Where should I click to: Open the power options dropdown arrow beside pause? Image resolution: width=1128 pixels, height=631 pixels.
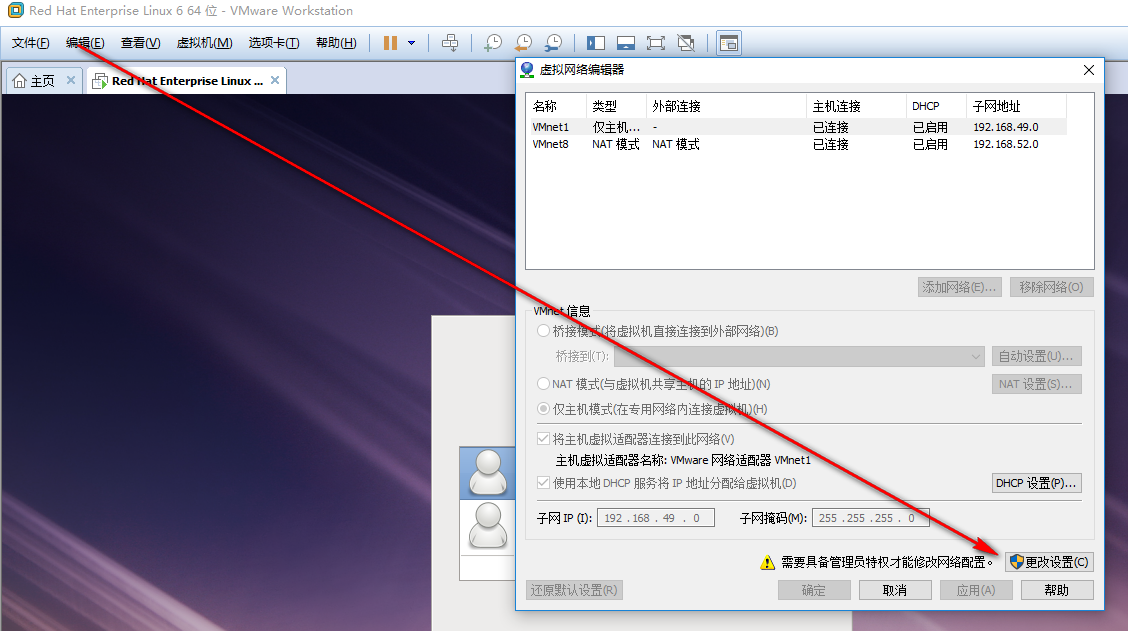tap(411, 43)
